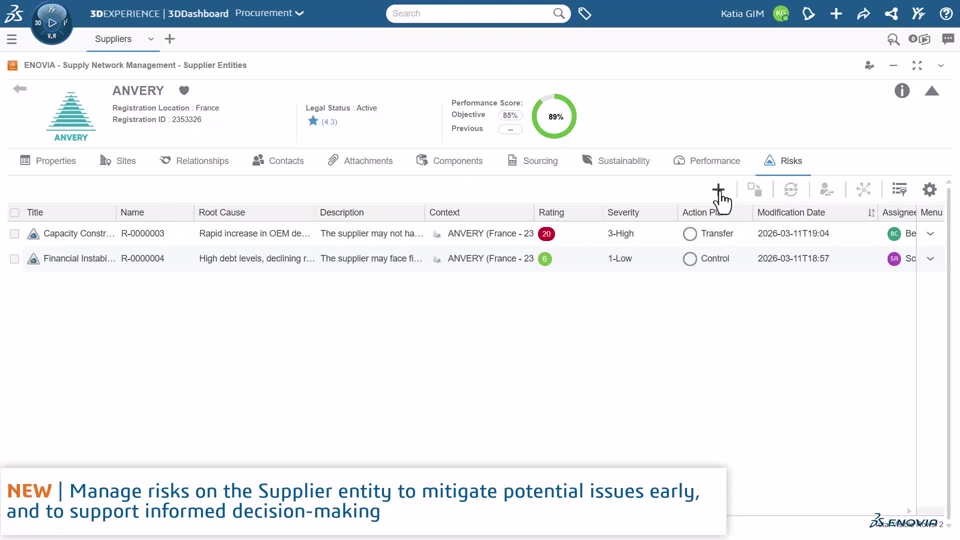Screen dimensions: 960x540
Task: Open the Attachments tab
Action: (360, 160)
